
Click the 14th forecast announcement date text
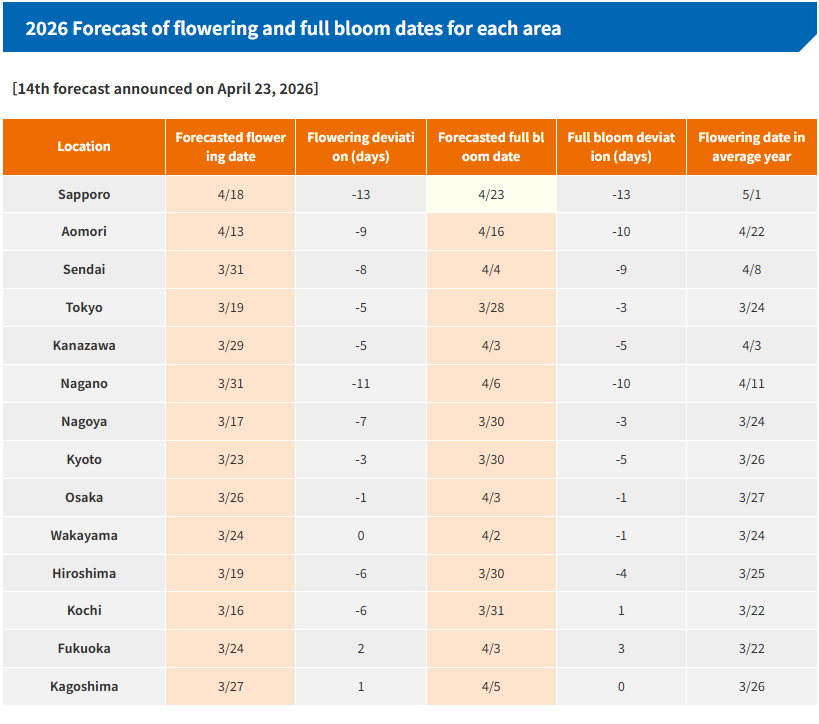166,88
